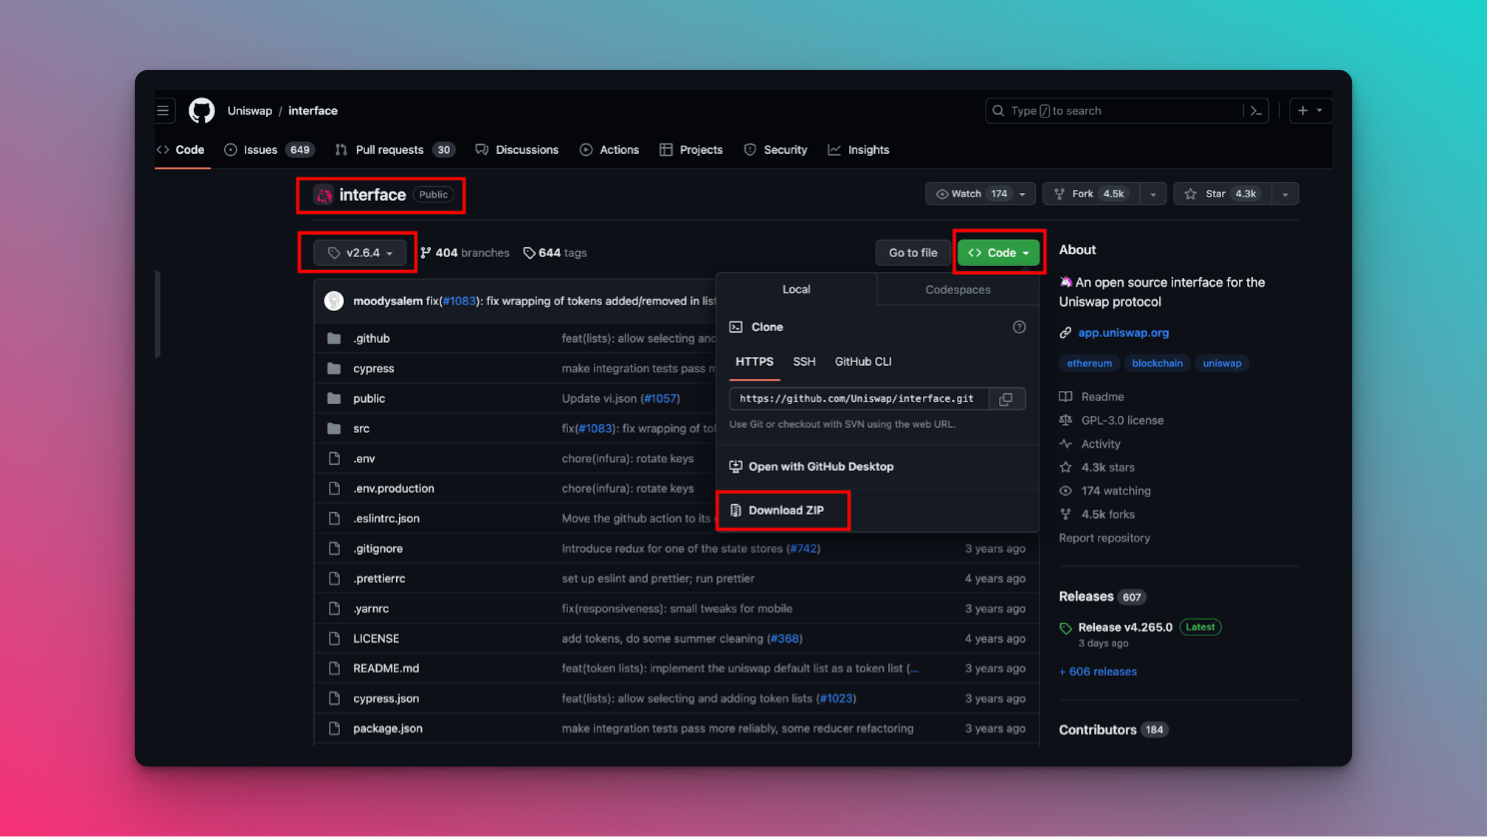Viewport: 1488px width, 837px height.
Task: Open the v2.6.4 tag switcher dropdown
Action: [x=360, y=253]
